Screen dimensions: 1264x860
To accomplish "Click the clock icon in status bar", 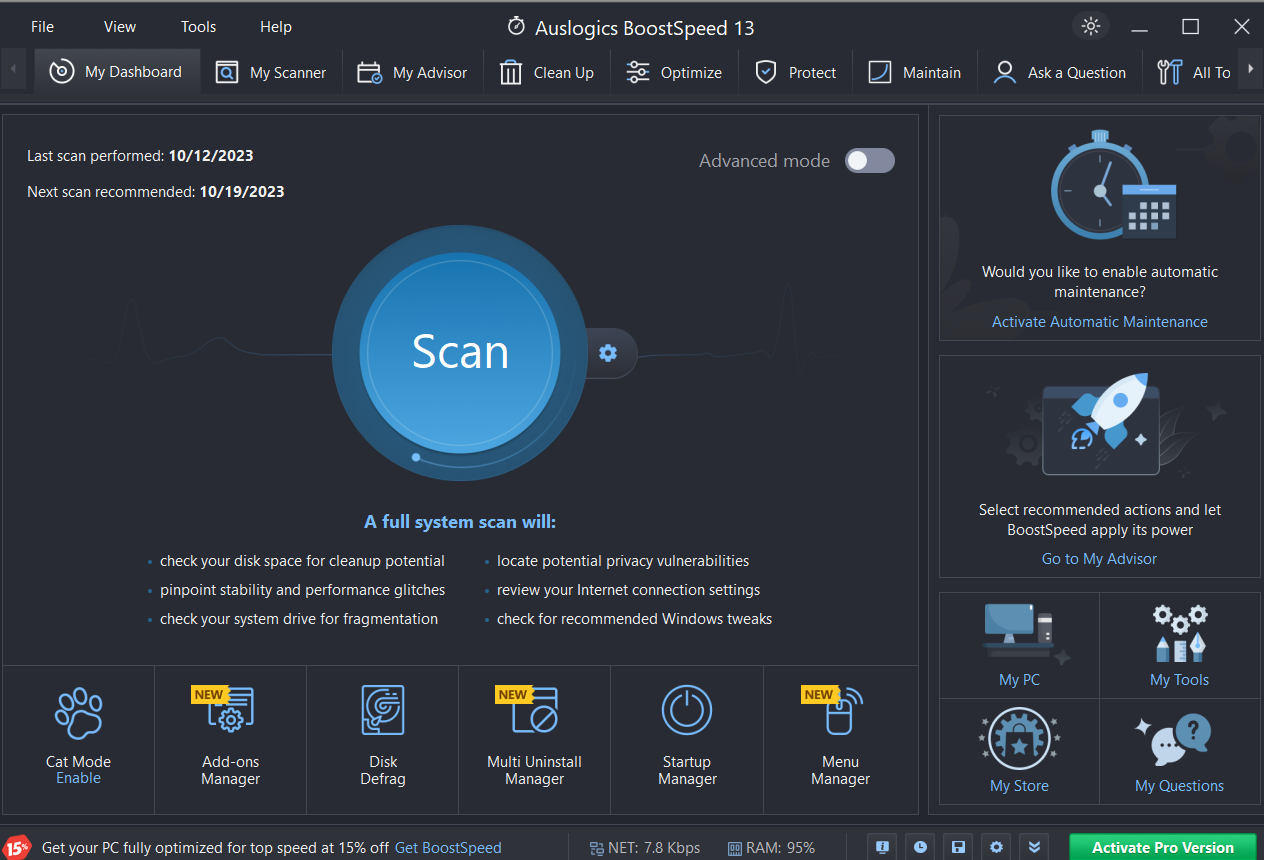I will pos(920,847).
